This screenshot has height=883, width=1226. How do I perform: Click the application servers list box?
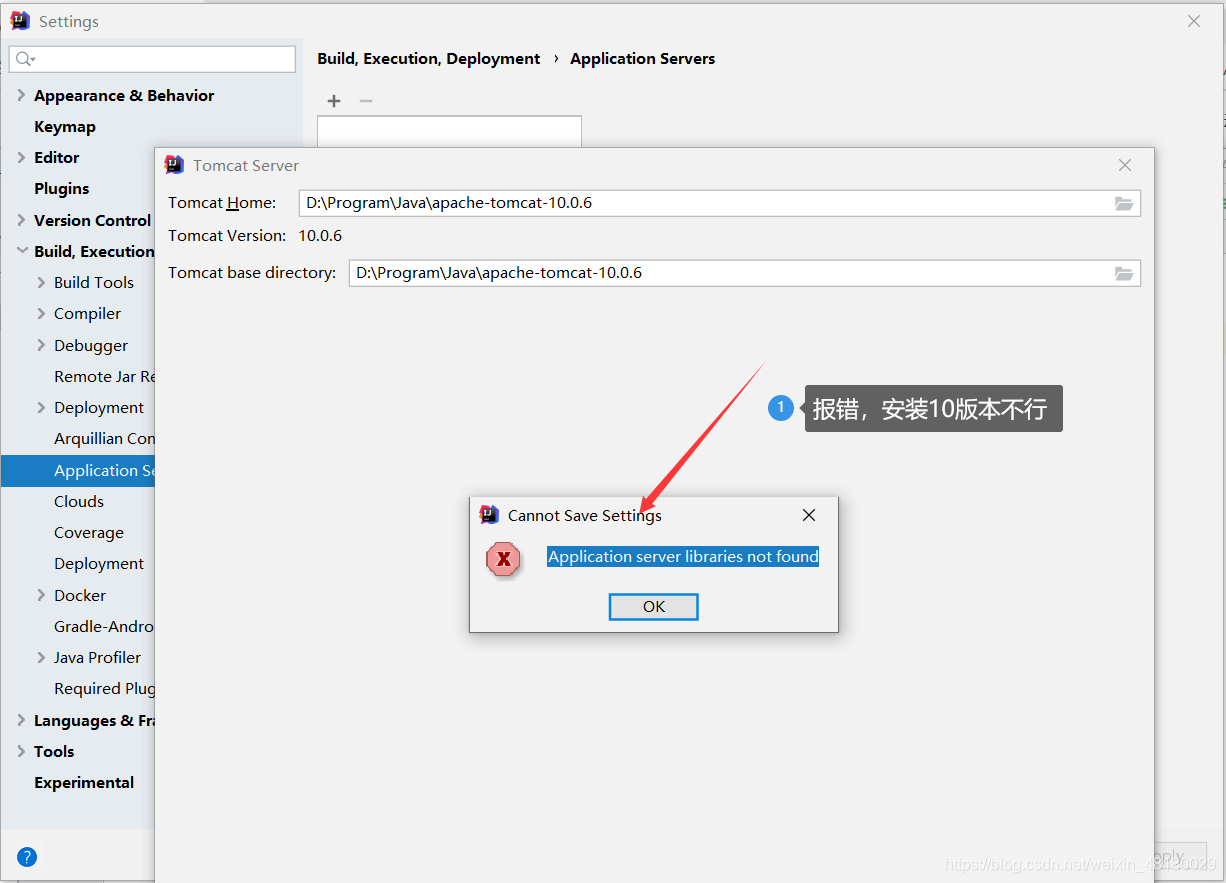tap(449, 132)
